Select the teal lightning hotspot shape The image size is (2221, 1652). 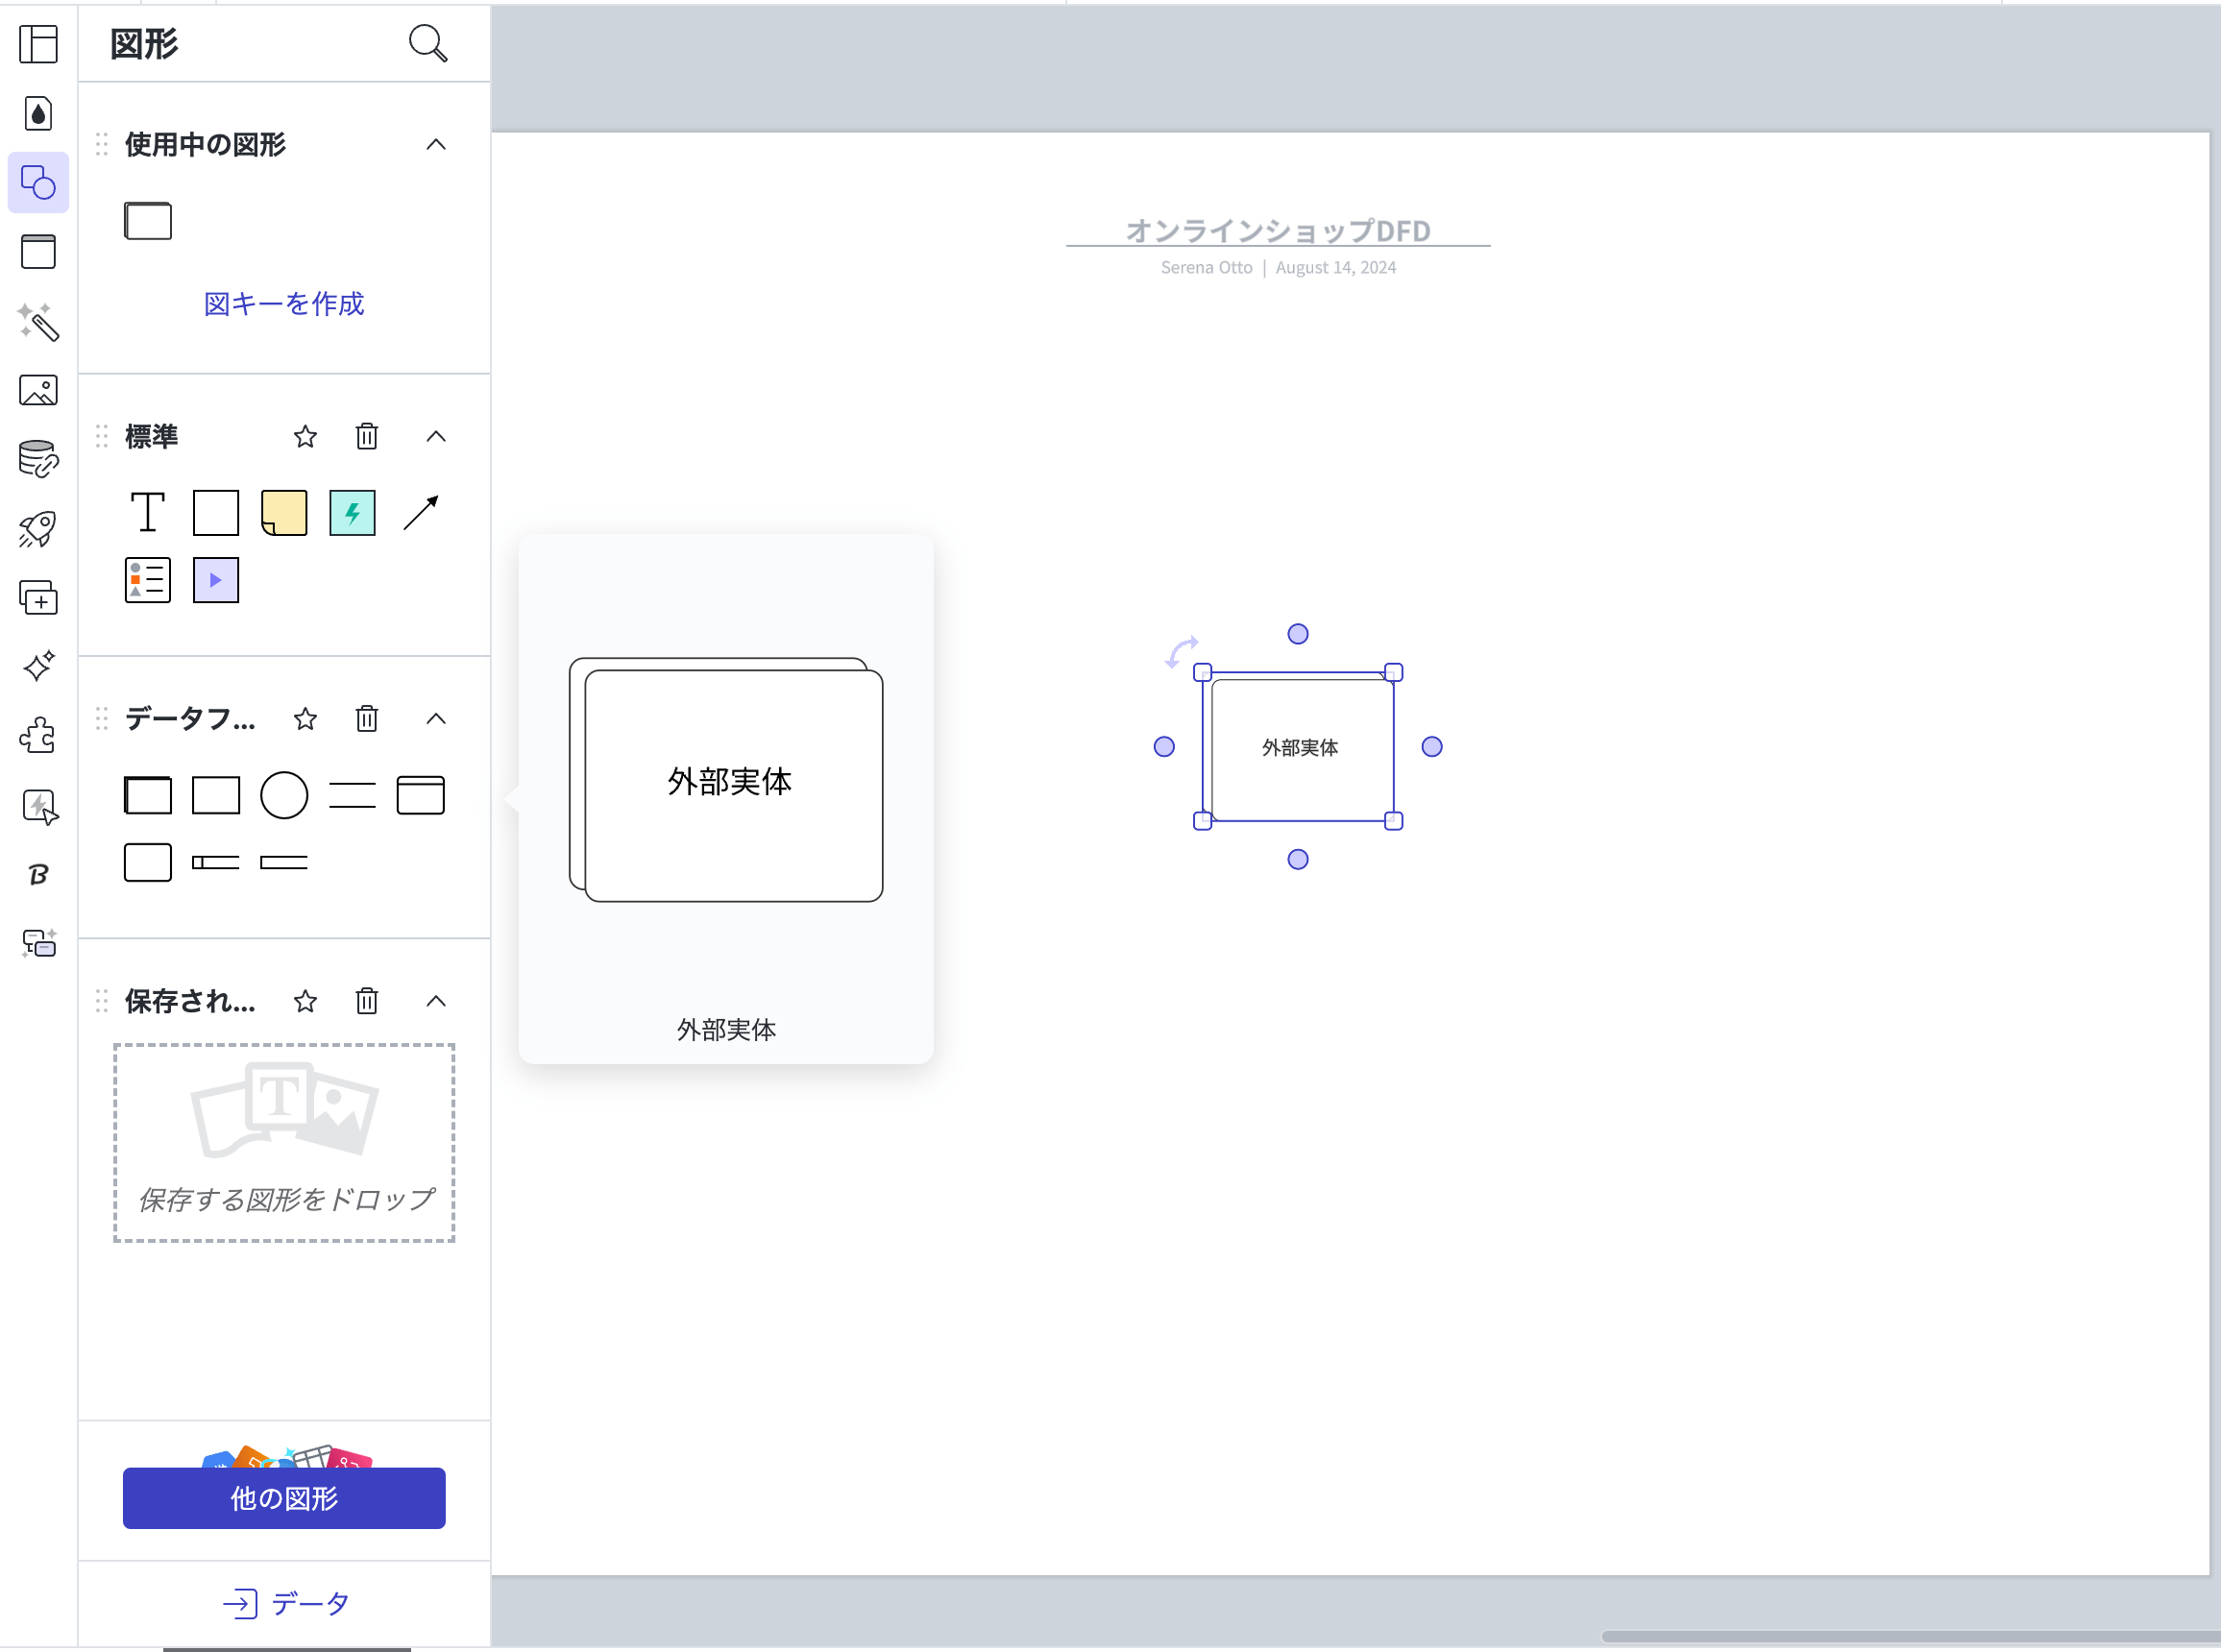coord(352,513)
